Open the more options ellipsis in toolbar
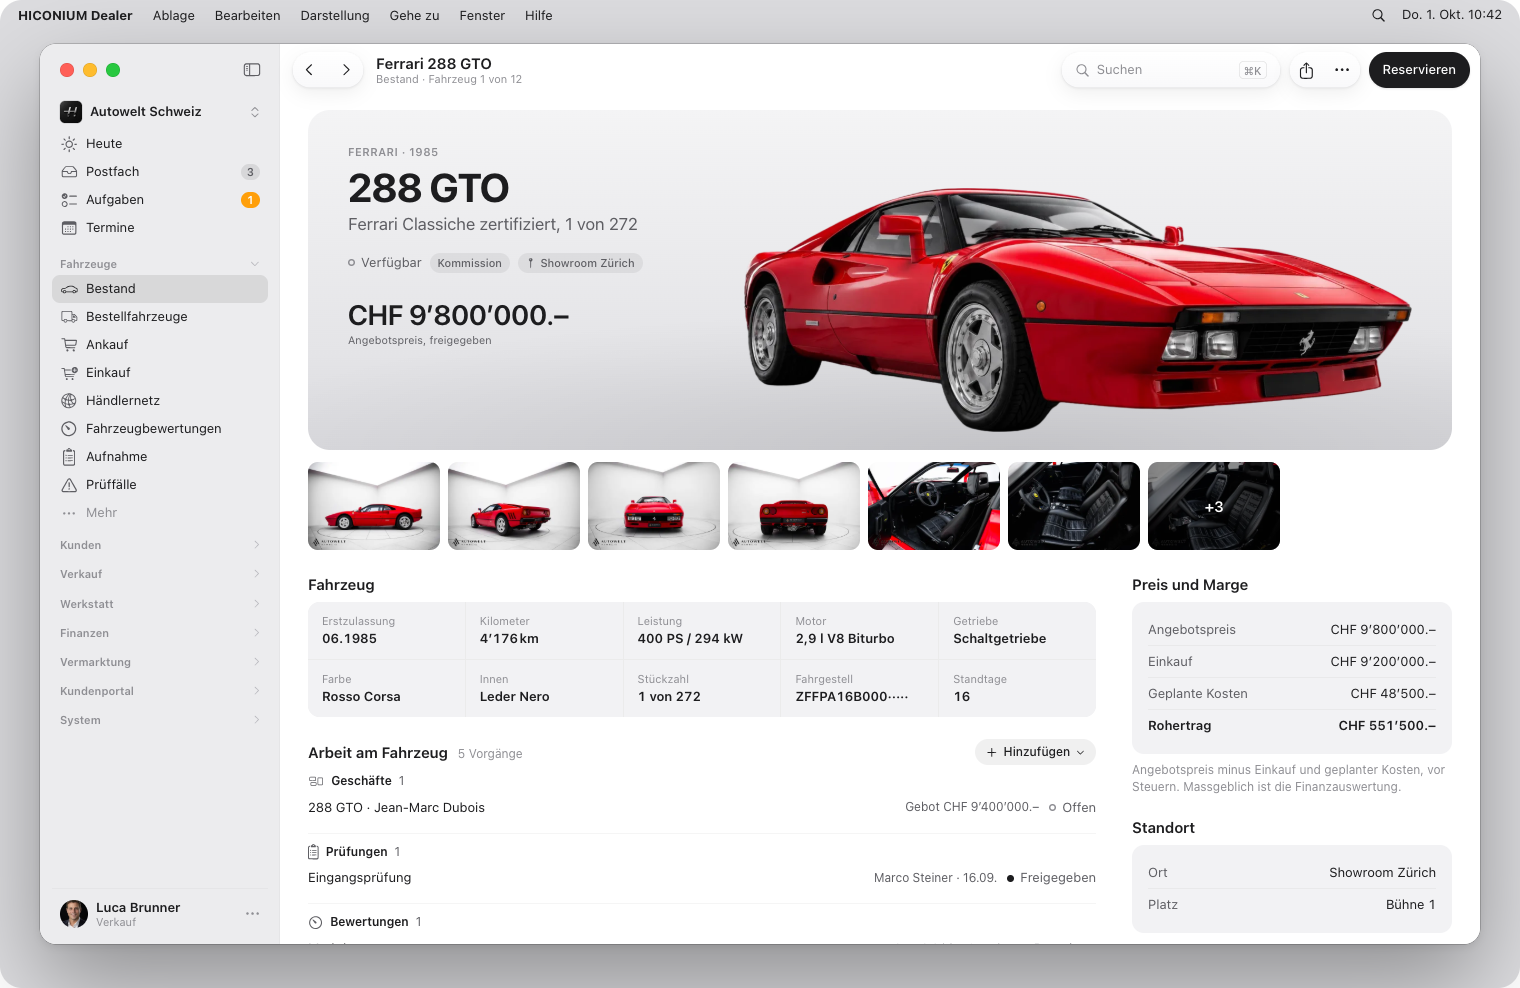The width and height of the screenshot is (1520, 988). [1342, 70]
